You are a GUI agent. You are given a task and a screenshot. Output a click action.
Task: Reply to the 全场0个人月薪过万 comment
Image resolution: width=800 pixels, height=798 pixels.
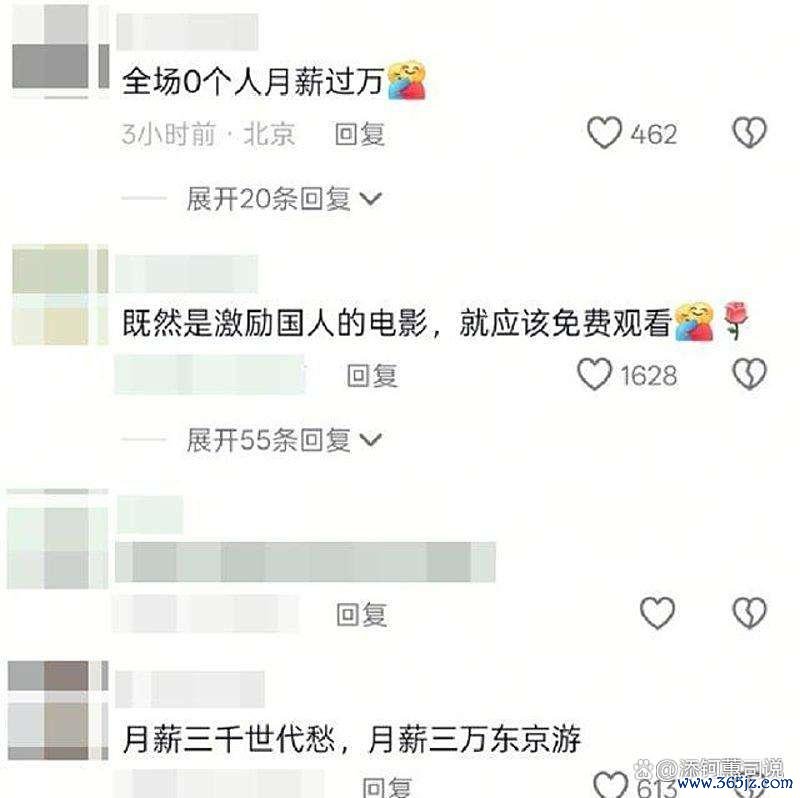pos(360,134)
